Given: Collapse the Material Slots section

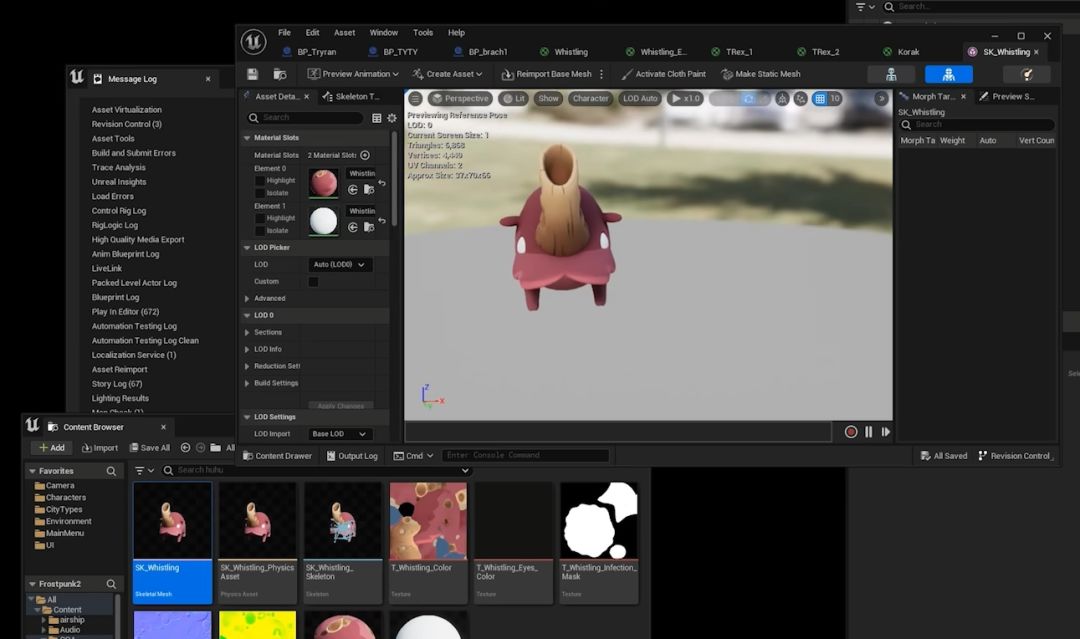Looking at the screenshot, I should tap(247, 138).
